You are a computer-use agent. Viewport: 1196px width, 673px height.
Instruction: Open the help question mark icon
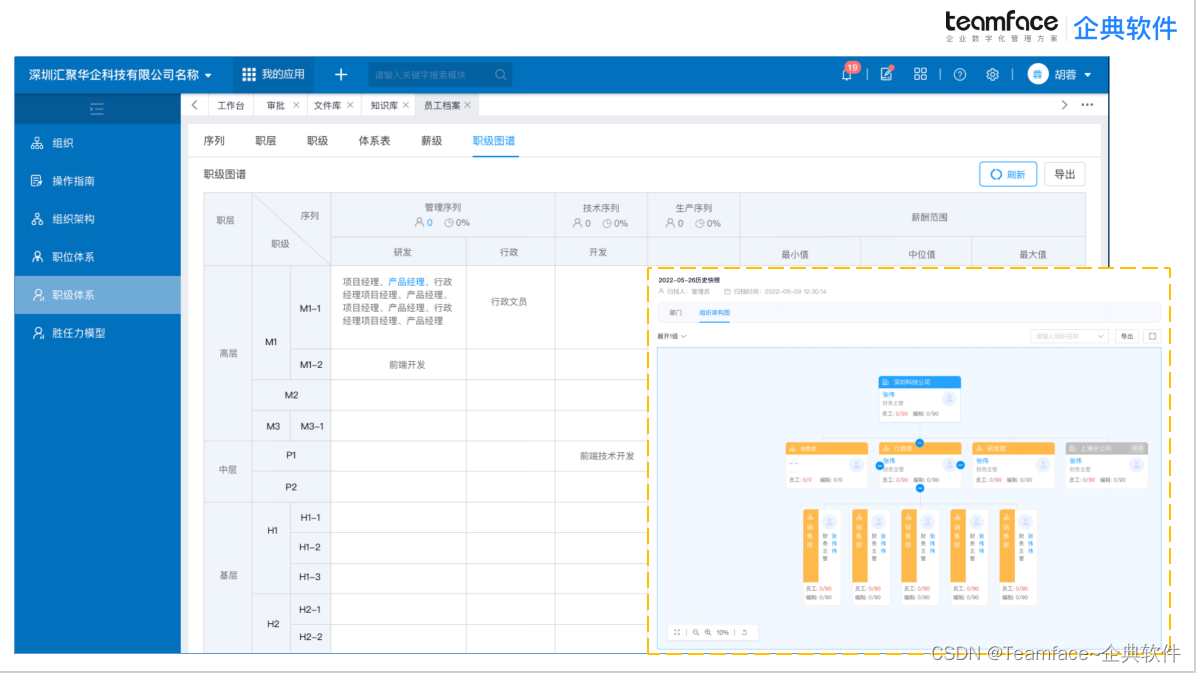click(x=960, y=75)
